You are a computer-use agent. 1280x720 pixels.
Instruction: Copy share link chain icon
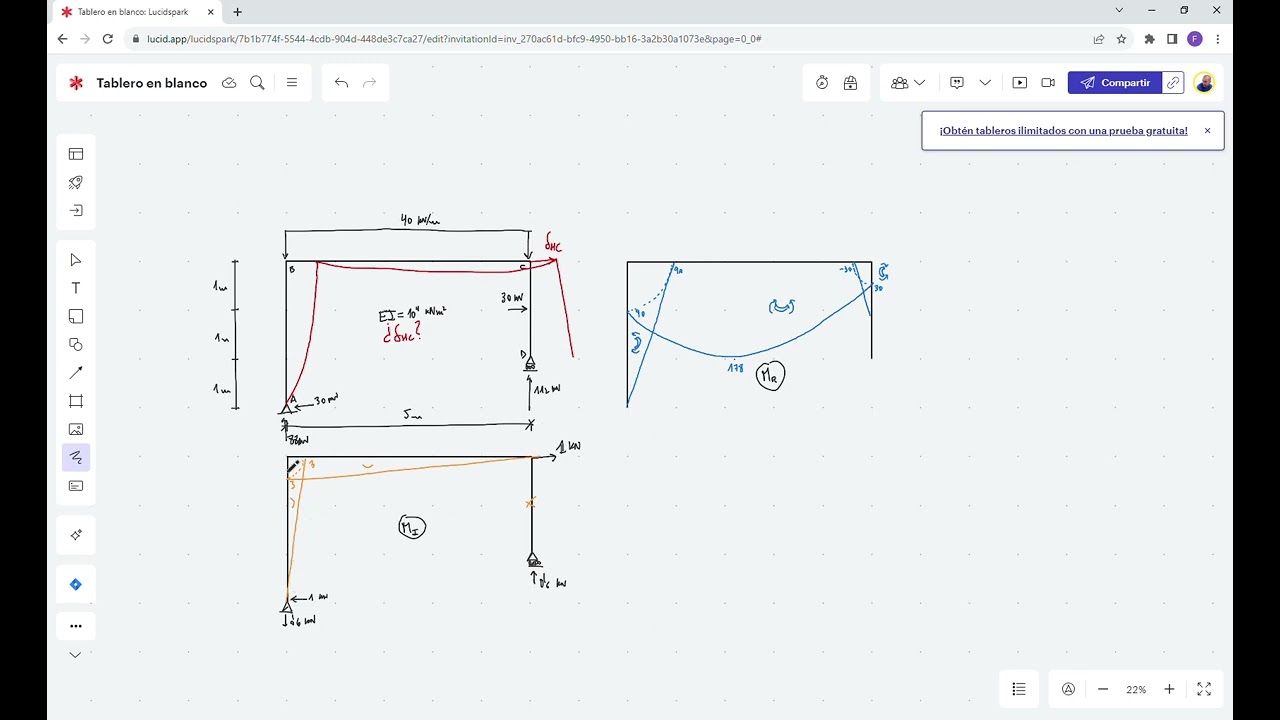tap(1174, 83)
